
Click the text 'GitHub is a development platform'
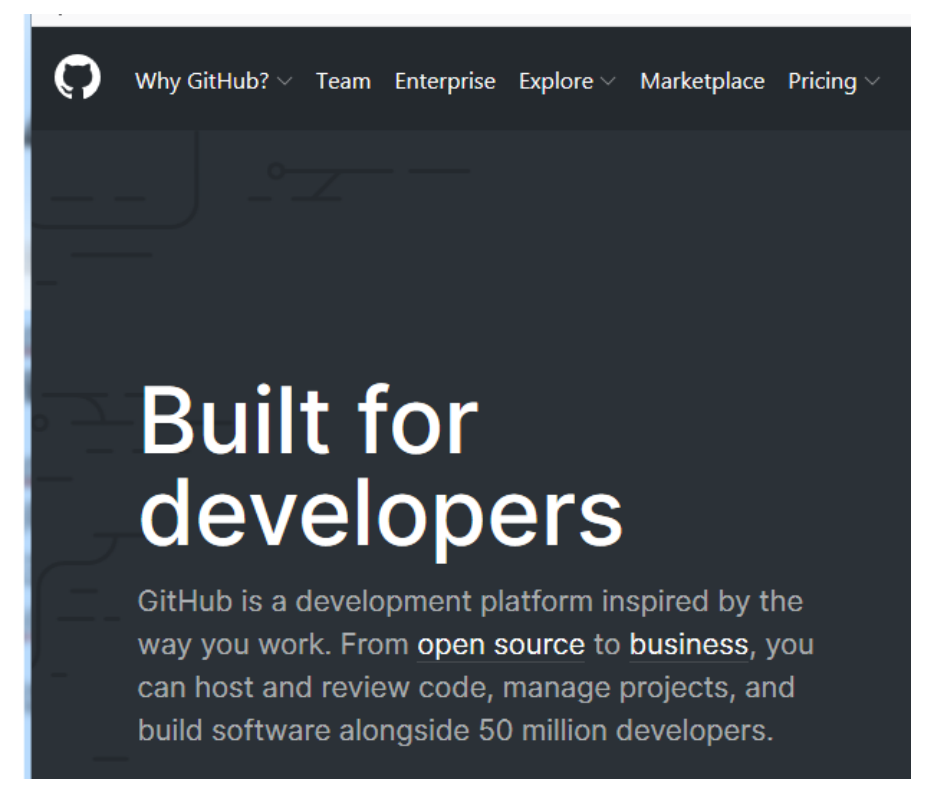click(365, 602)
